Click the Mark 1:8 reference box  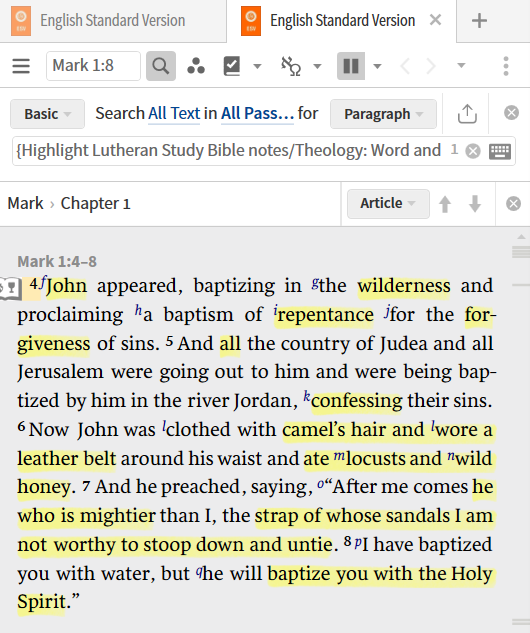[93, 66]
